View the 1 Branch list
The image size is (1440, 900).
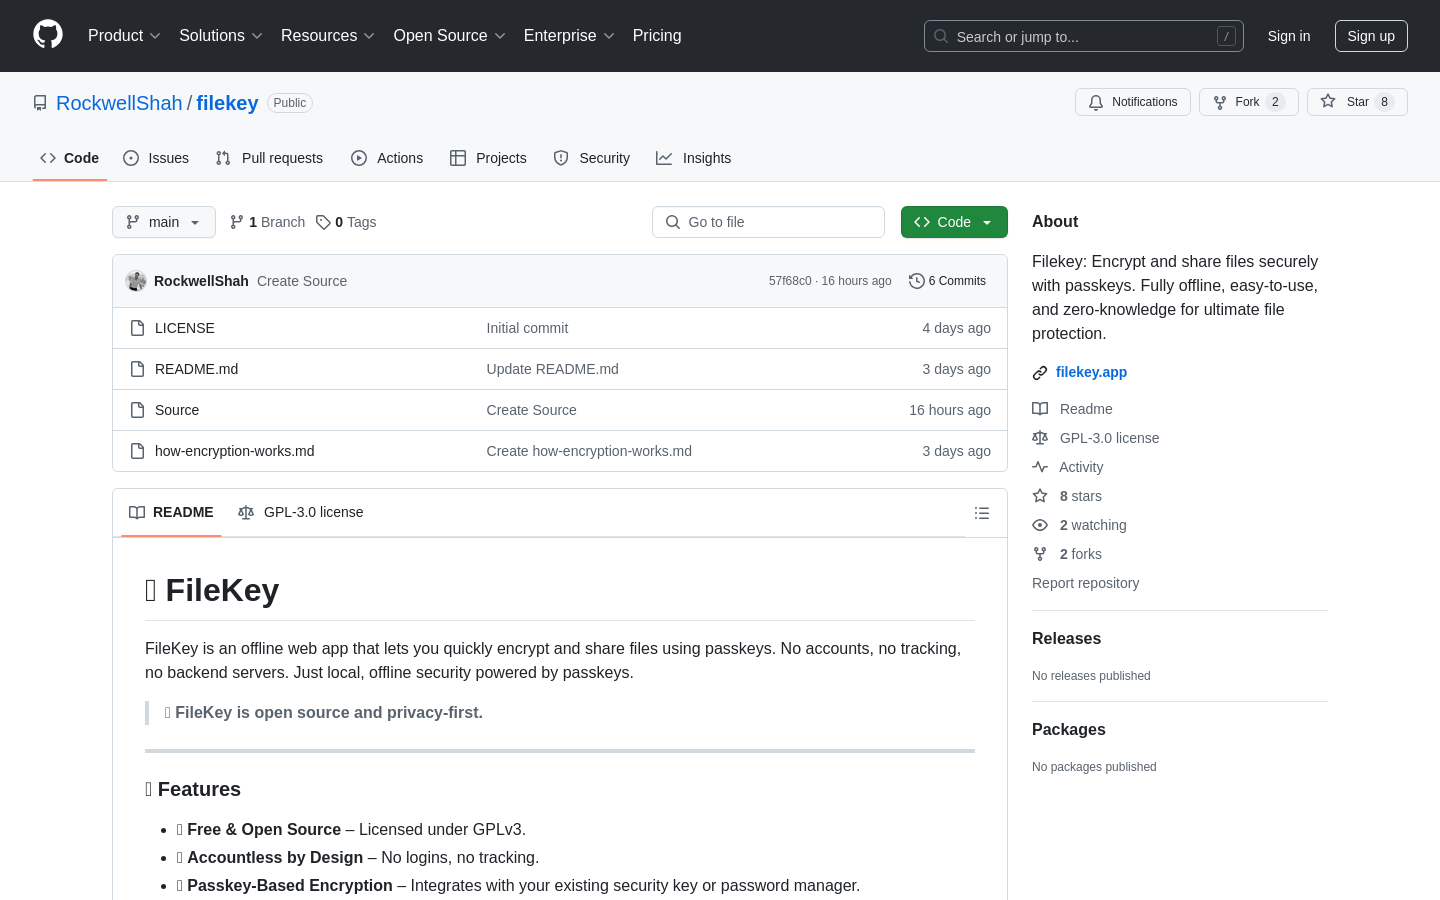click(x=267, y=222)
